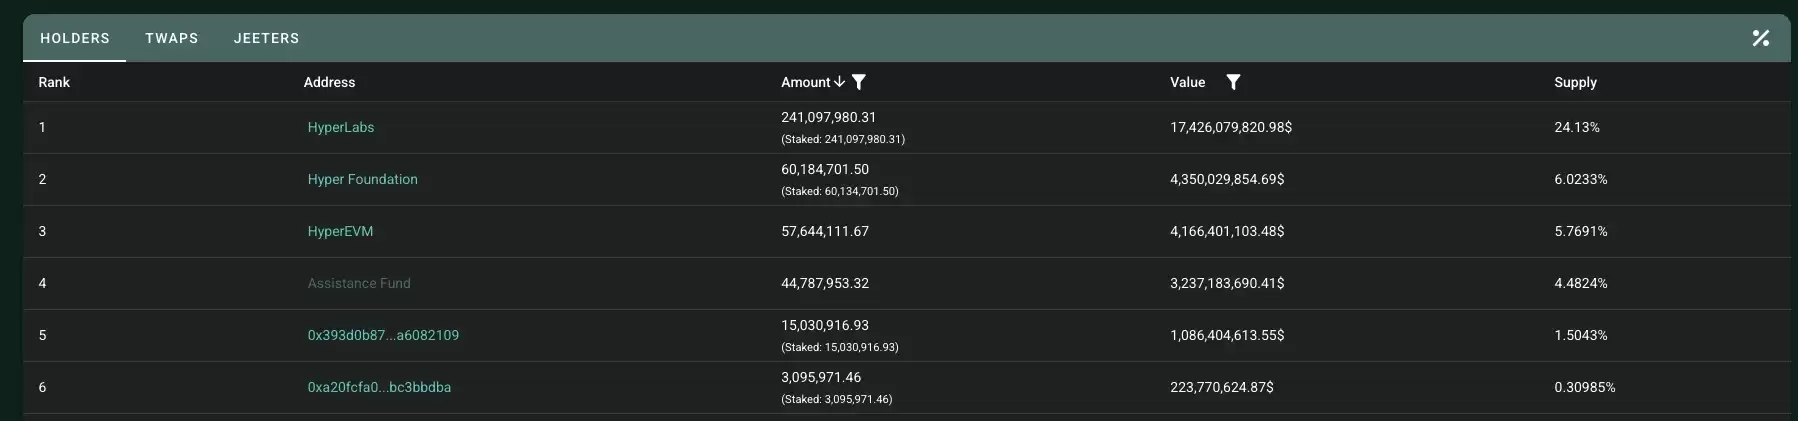Select amount 15,030,916.93

[825, 325]
